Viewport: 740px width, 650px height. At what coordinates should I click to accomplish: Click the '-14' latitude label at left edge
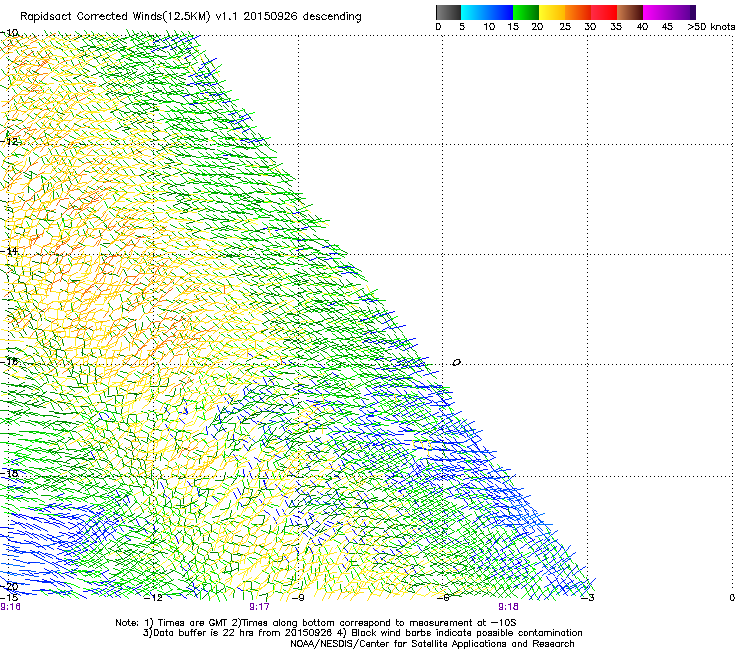9,251
